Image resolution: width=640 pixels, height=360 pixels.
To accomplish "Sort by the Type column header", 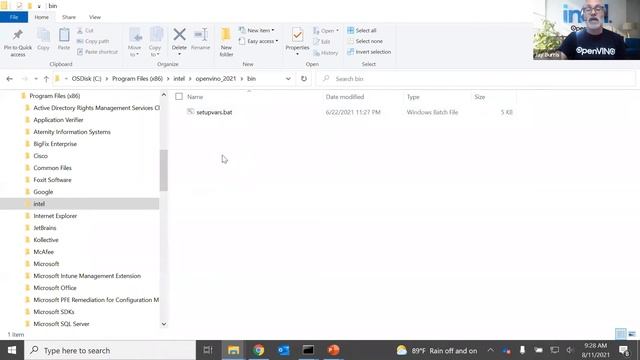I will point(413,97).
